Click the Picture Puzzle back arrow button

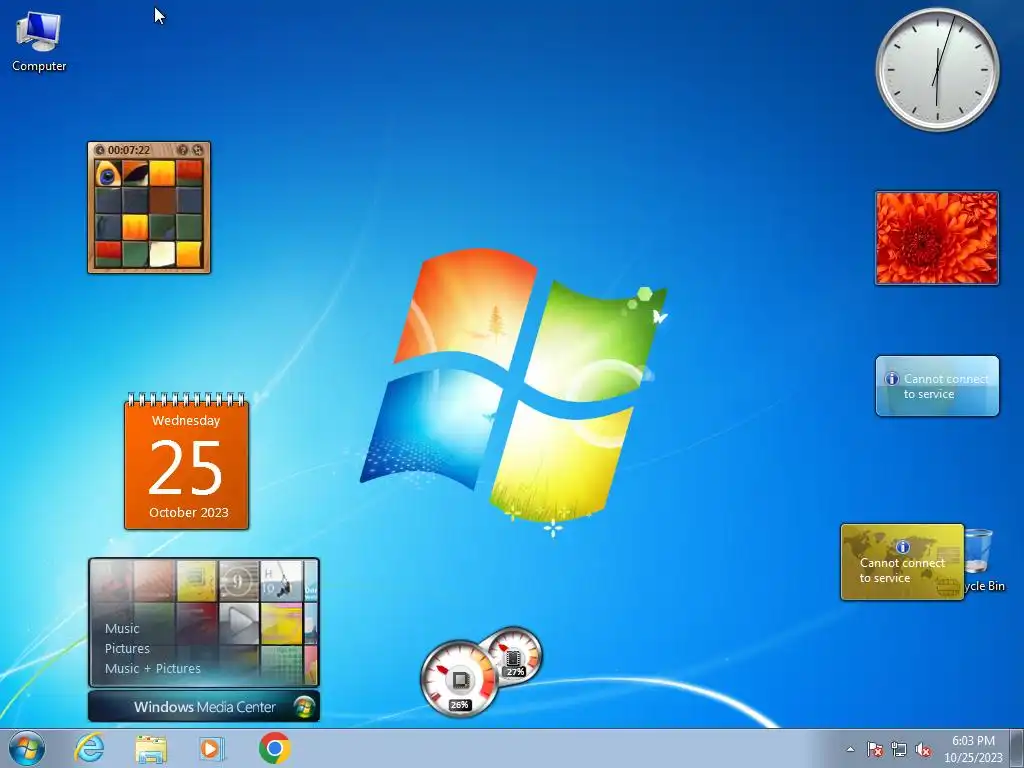[100, 150]
